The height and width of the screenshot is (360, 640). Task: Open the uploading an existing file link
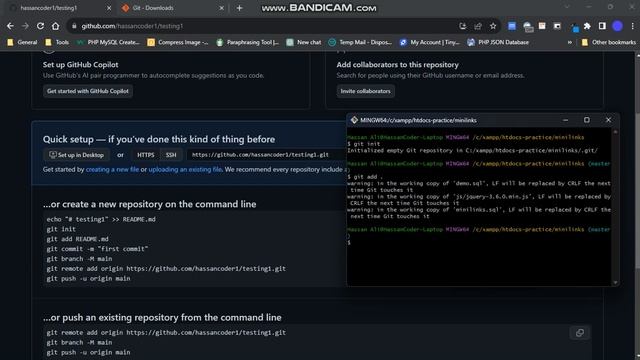point(185,169)
